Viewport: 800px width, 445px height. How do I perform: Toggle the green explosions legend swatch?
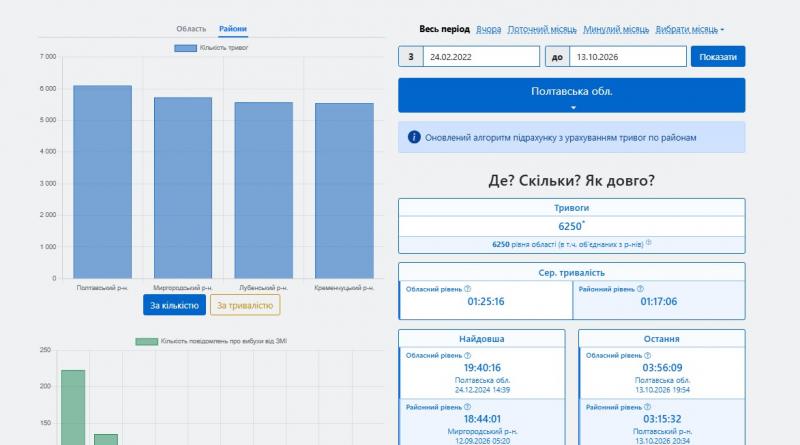tap(146, 341)
